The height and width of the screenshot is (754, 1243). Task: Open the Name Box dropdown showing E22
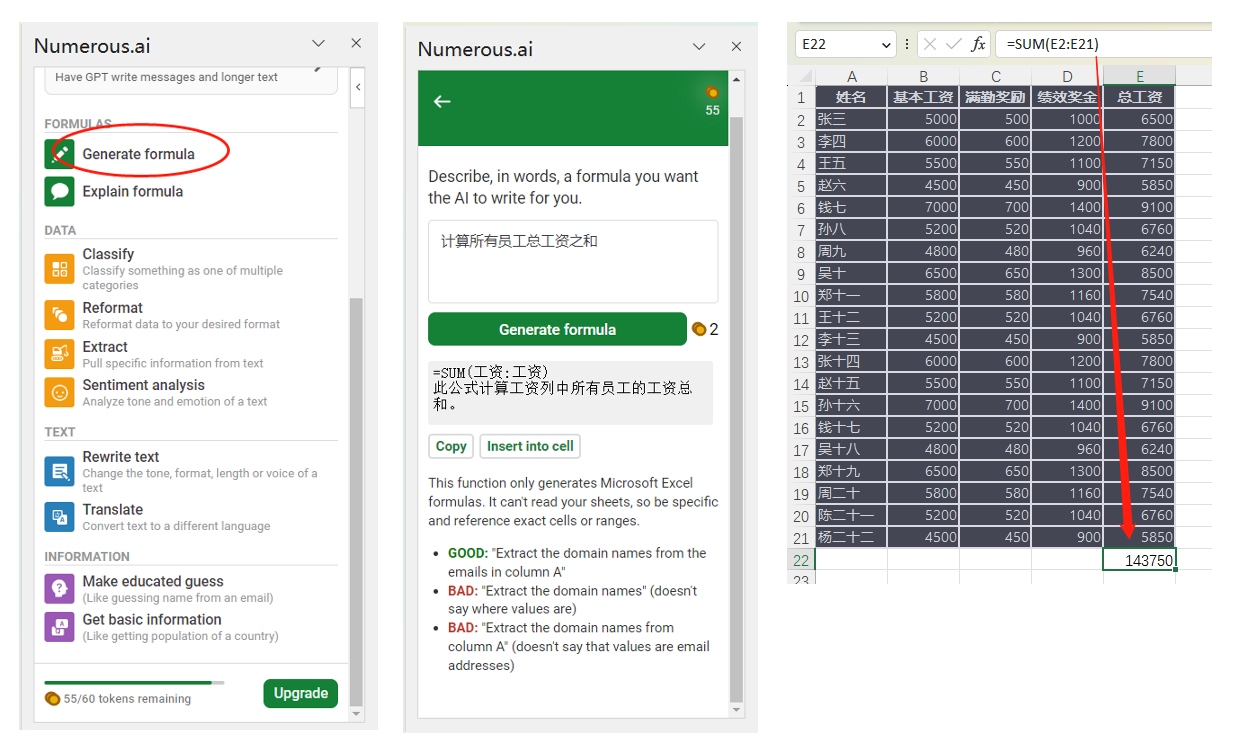[886, 45]
